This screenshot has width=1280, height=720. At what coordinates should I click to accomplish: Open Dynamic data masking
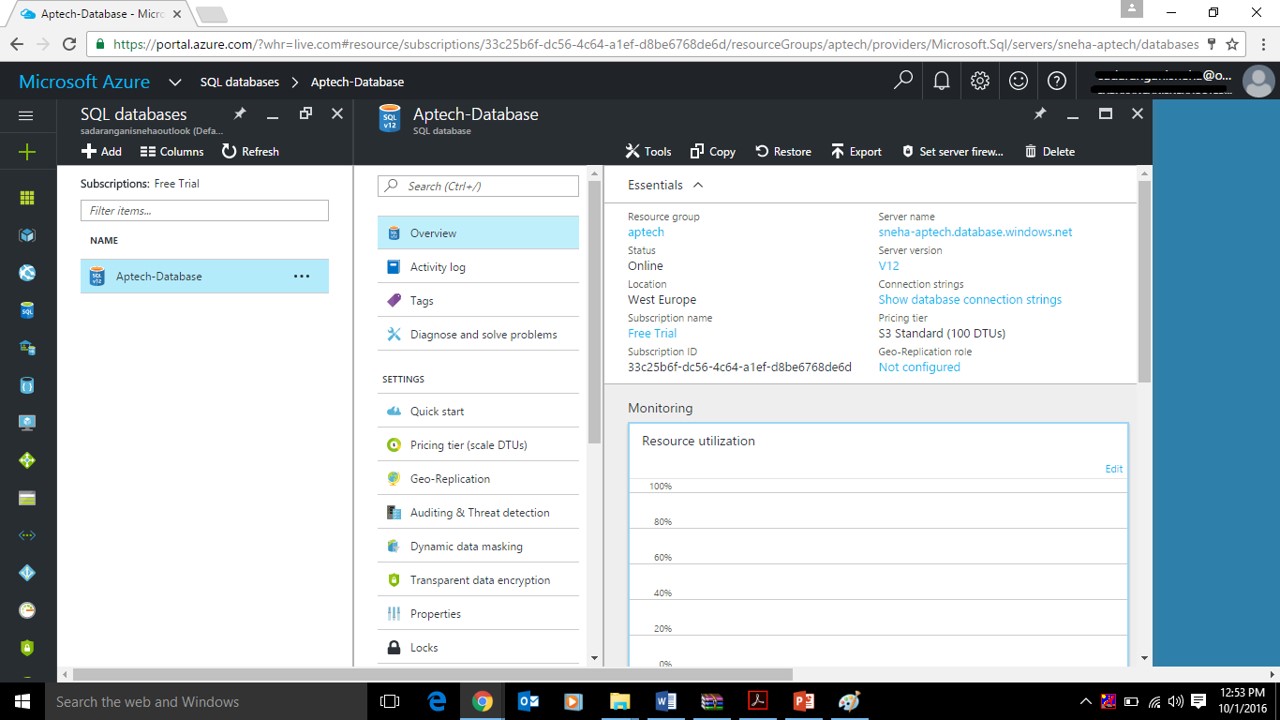(478, 546)
